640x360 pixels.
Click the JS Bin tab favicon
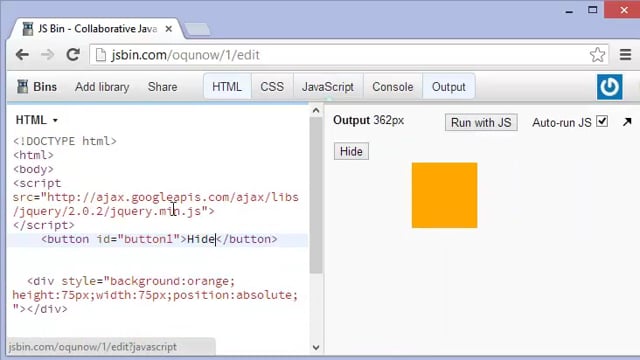coord(28,29)
